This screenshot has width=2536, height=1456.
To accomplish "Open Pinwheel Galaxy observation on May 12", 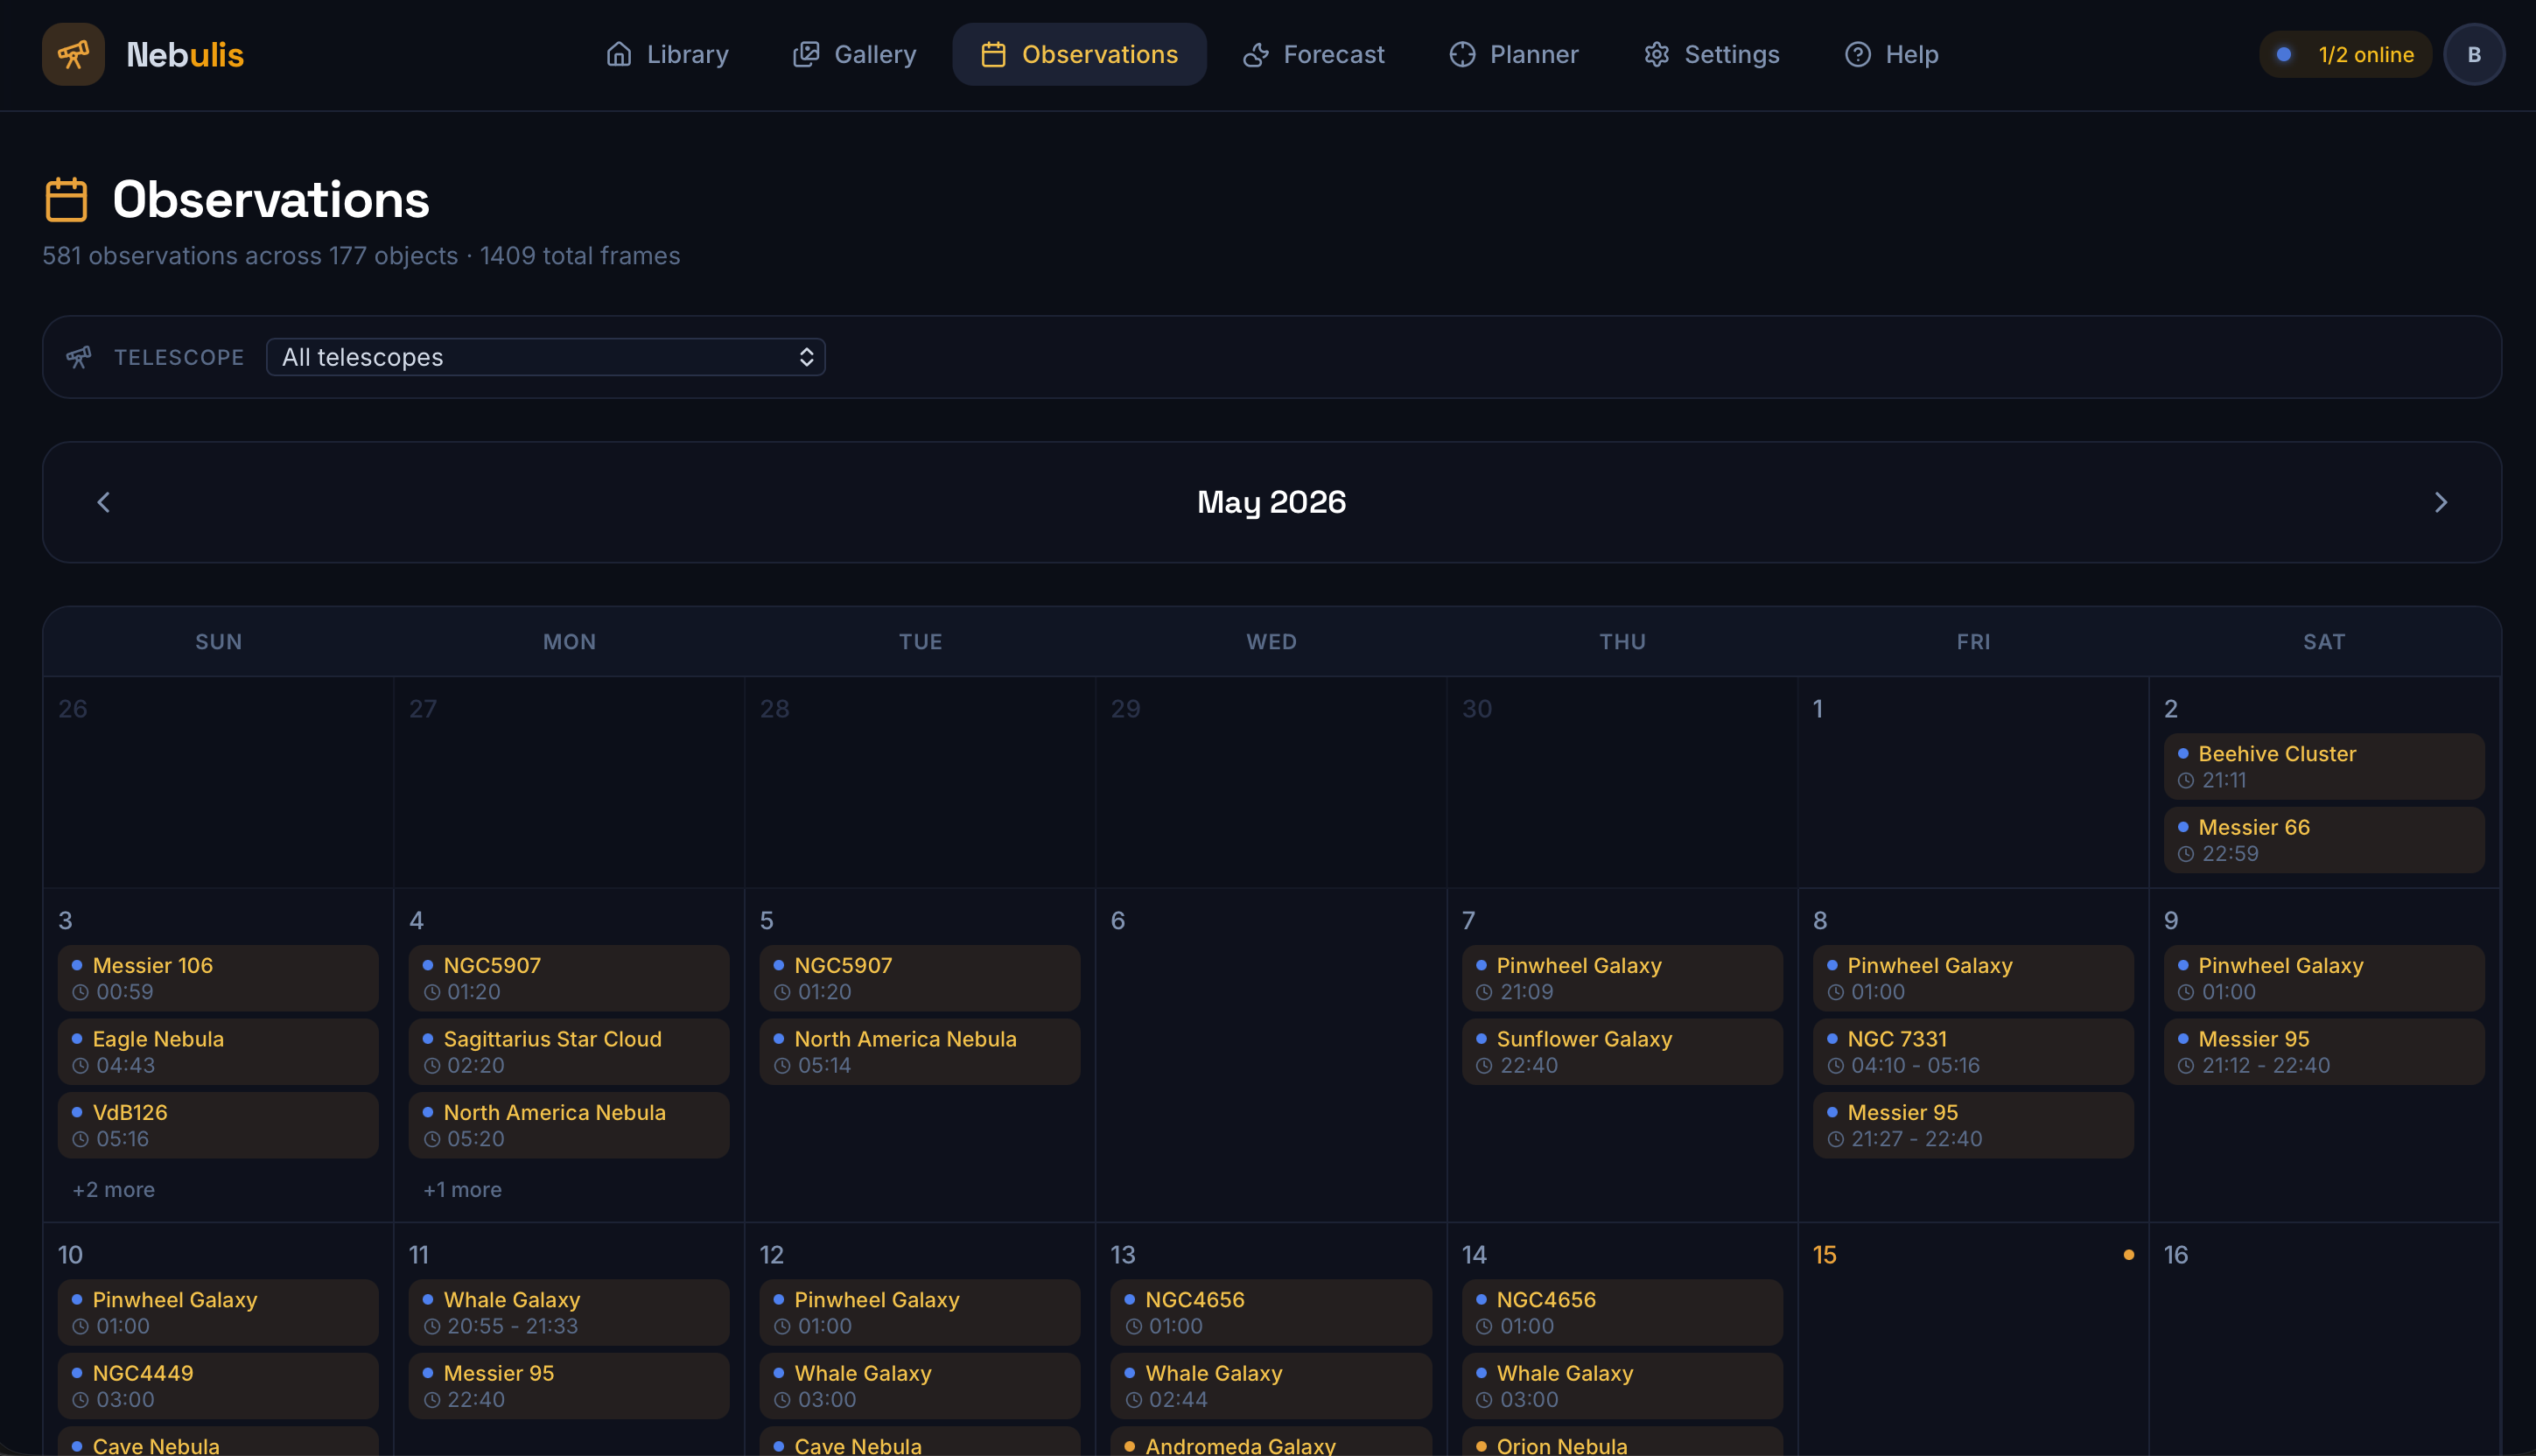I will [920, 1312].
